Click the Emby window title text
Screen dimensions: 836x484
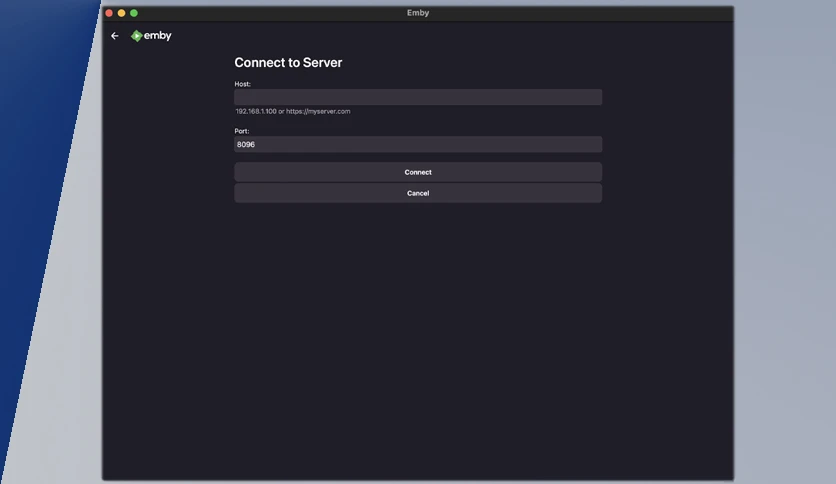pyautogui.click(x=418, y=13)
